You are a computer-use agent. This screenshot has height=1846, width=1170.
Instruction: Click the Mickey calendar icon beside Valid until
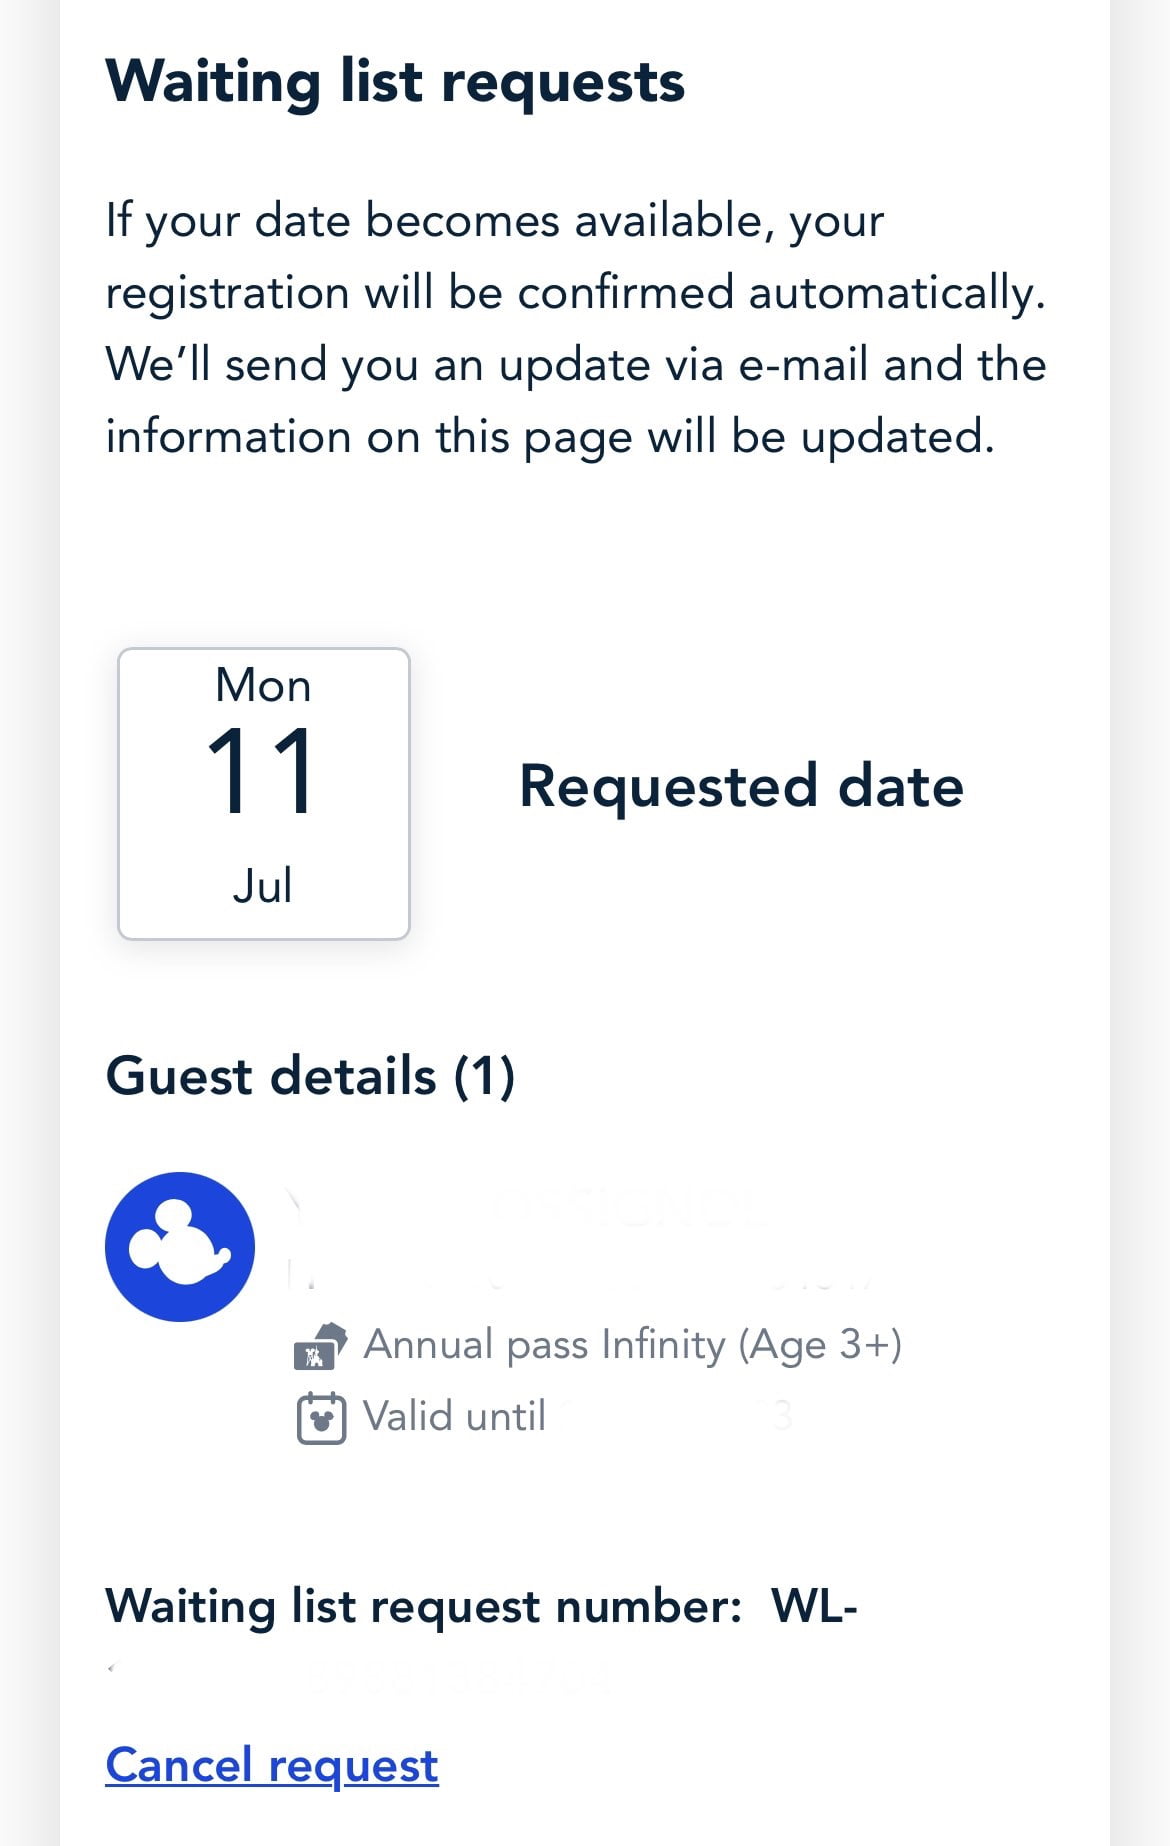pyautogui.click(x=321, y=1418)
